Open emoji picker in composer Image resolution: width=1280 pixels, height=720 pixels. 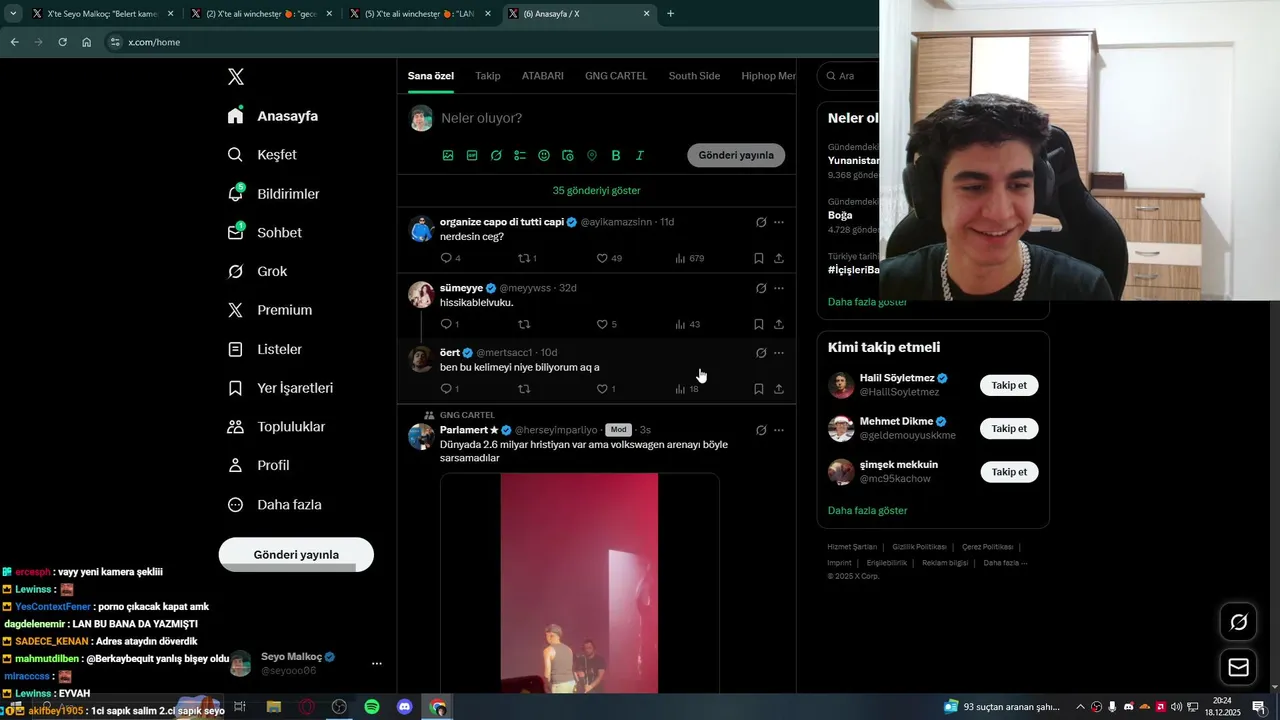(544, 155)
